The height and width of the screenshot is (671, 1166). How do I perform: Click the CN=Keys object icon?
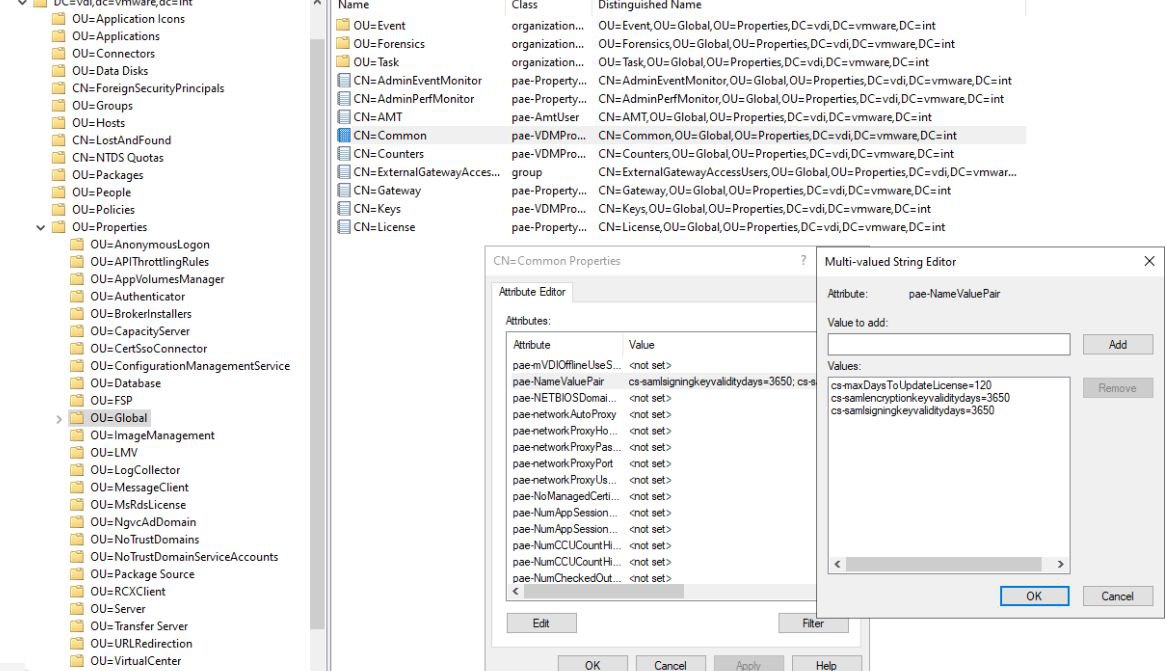(x=344, y=209)
